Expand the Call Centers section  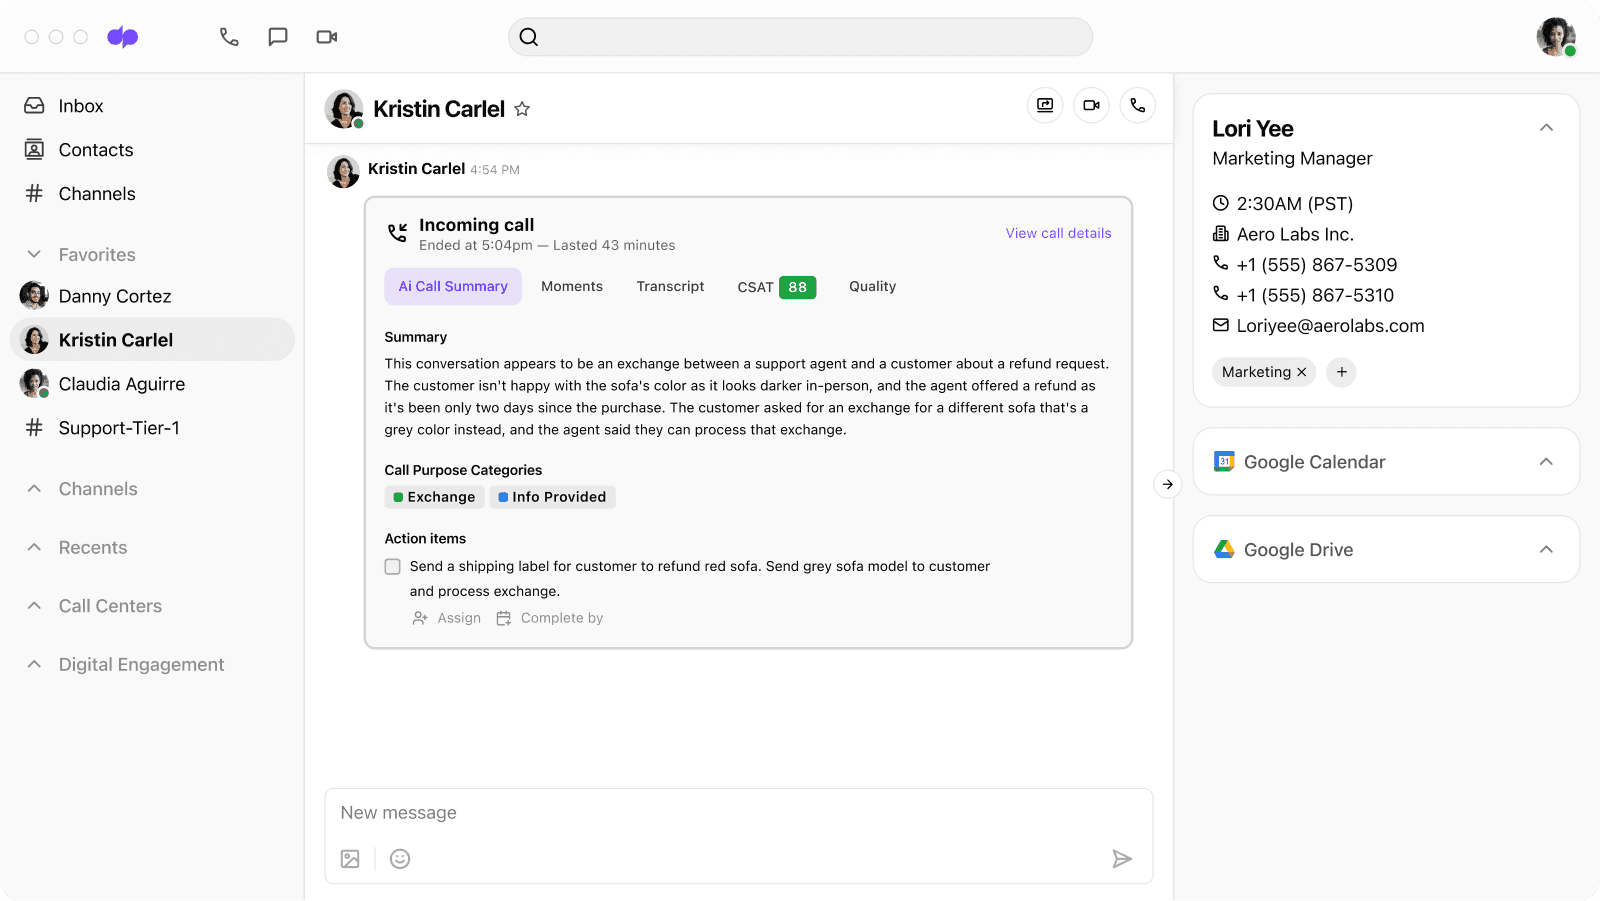tap(34, 606)
